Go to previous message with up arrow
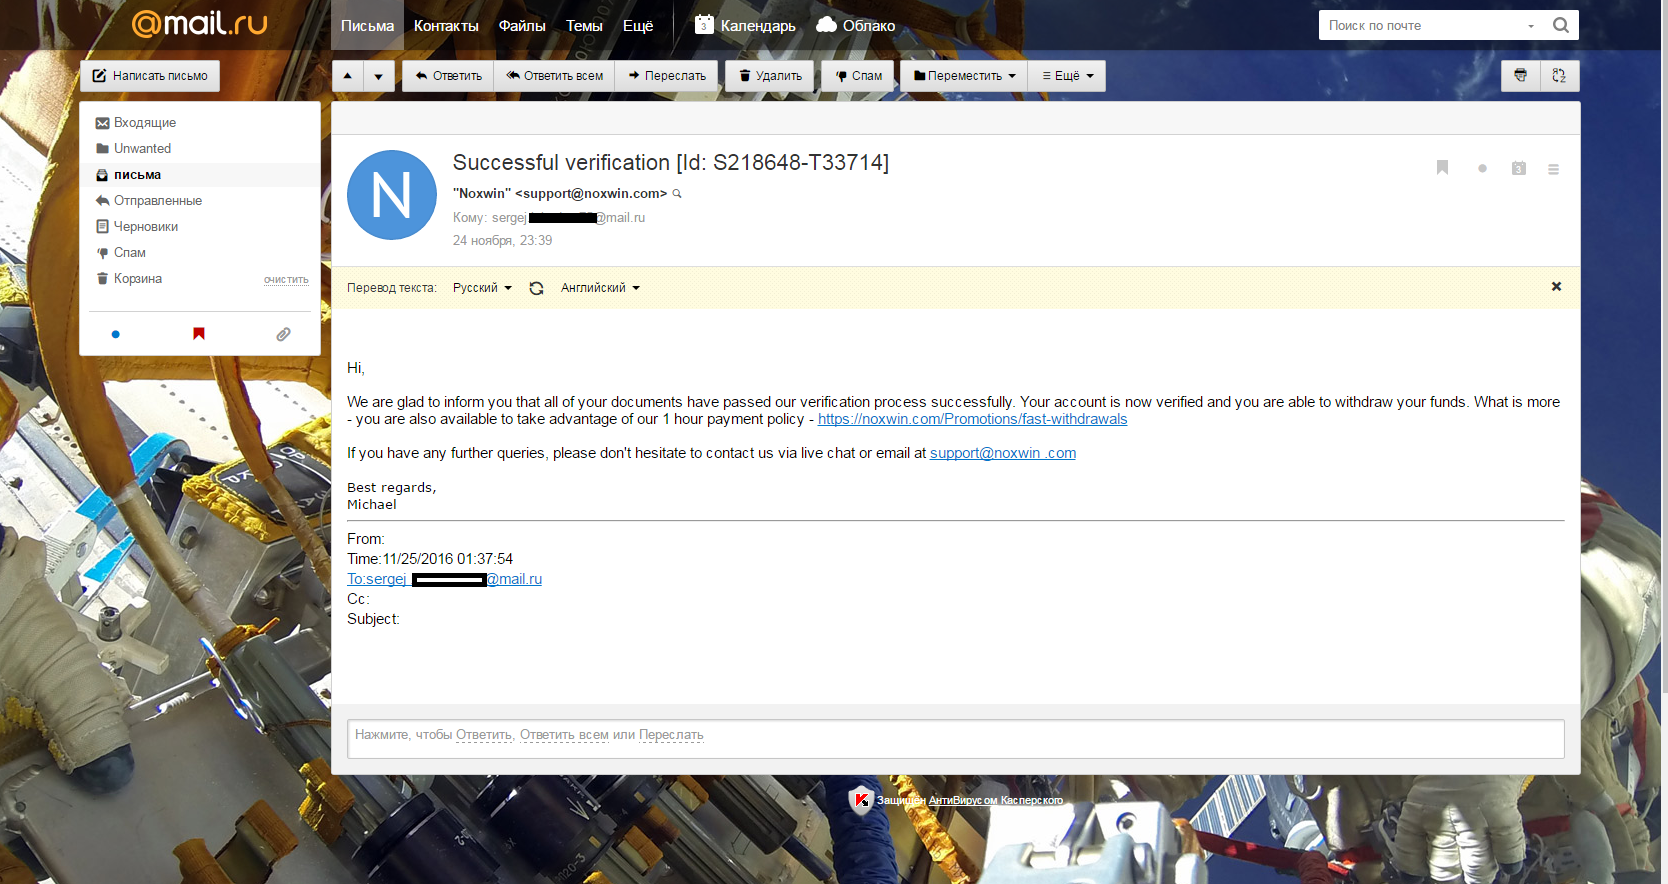1668x884 pixels. pyautogui.click(x=347, y=76)
